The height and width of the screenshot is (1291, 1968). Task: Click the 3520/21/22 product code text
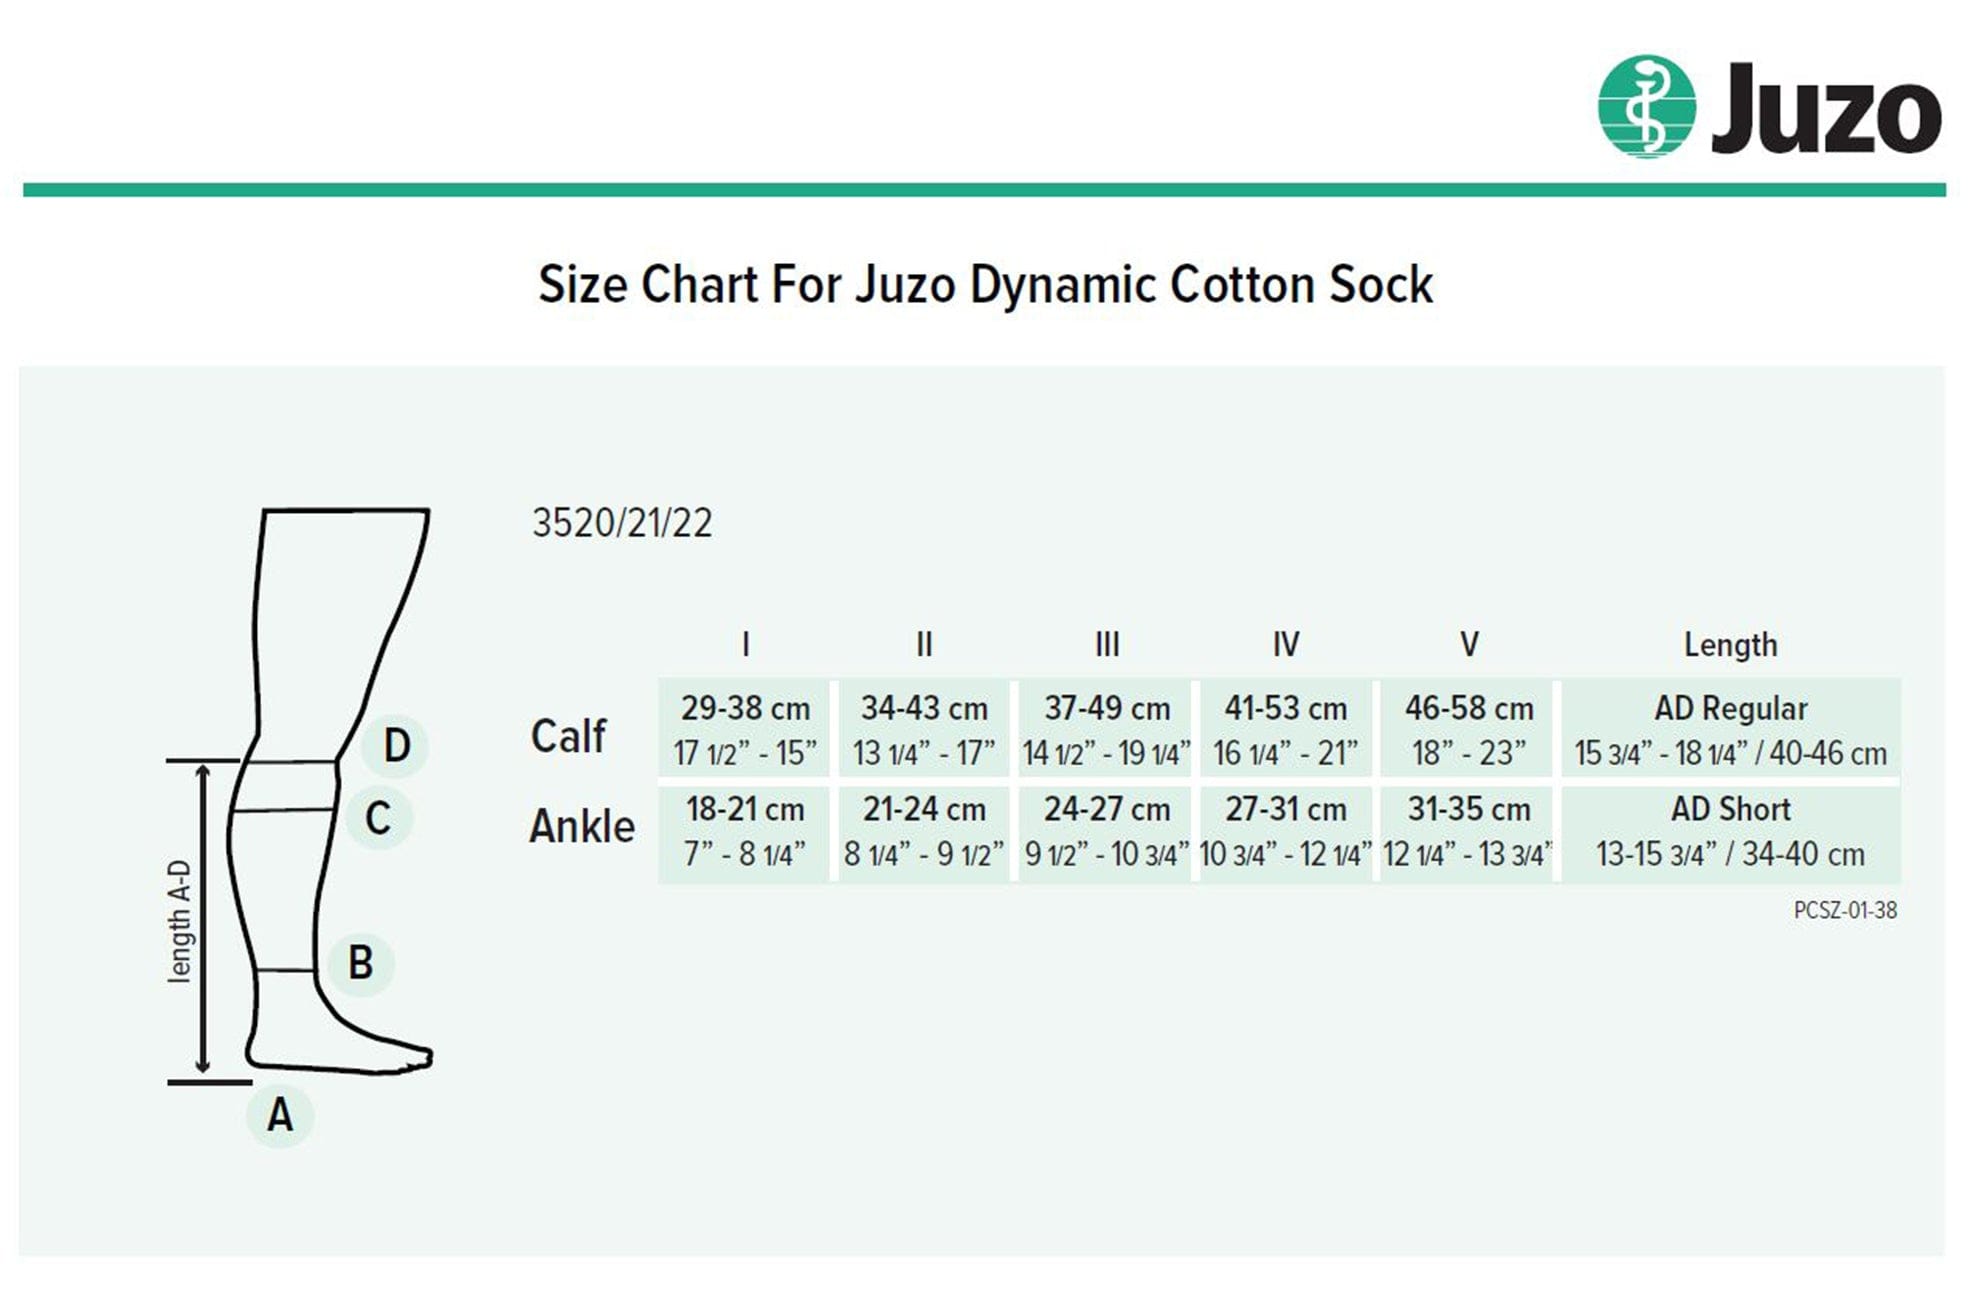(x=622, y=523)
